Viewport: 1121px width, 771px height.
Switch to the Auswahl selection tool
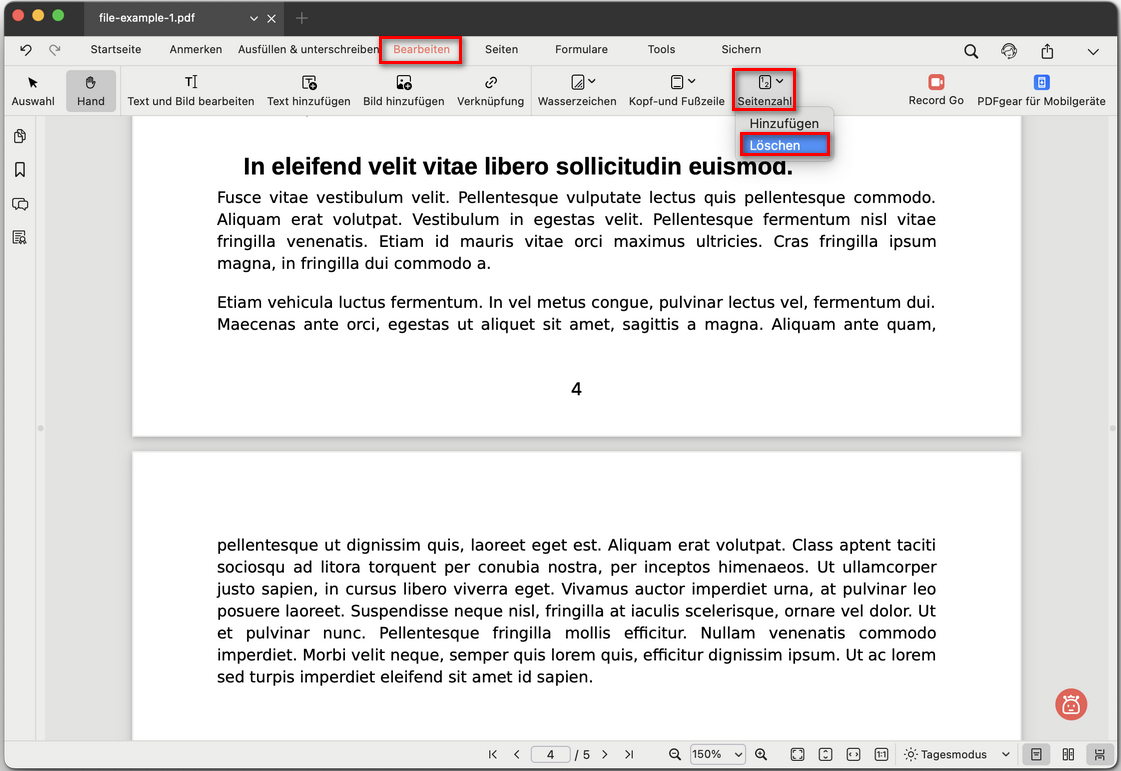(x=32, y=90)
